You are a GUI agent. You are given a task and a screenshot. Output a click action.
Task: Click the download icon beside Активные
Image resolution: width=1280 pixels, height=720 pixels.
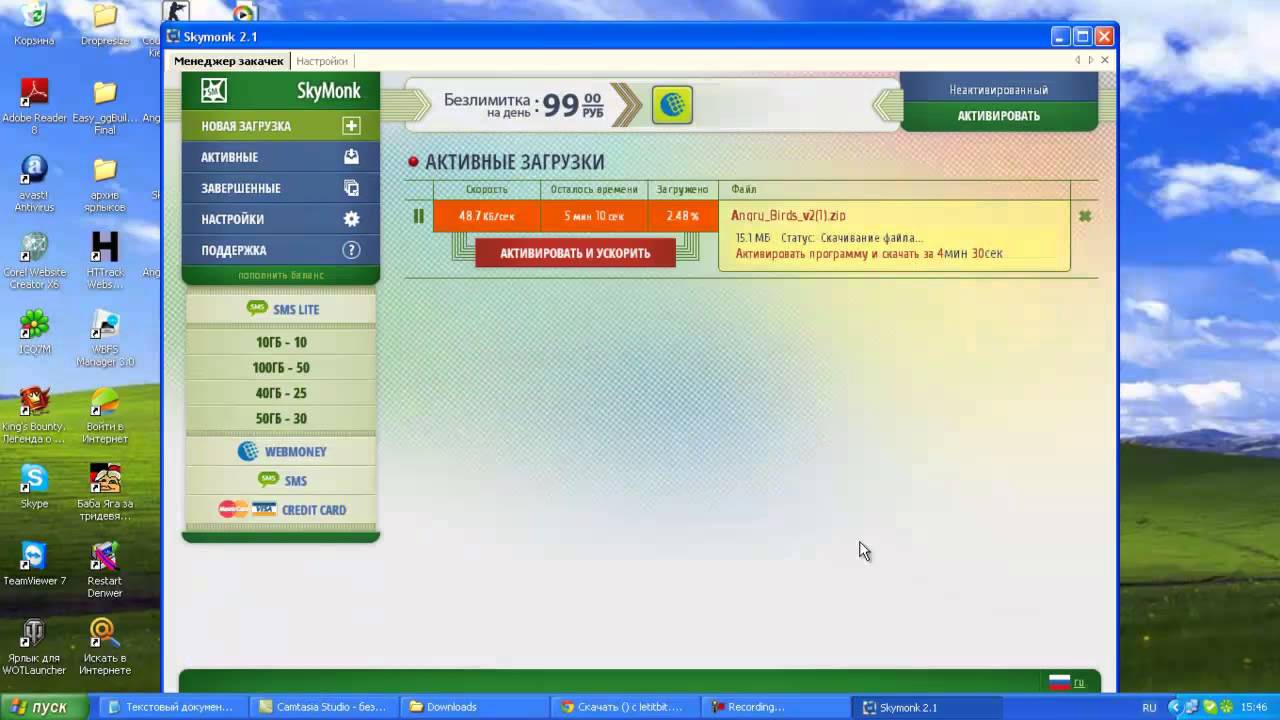[x=351, y=157]
